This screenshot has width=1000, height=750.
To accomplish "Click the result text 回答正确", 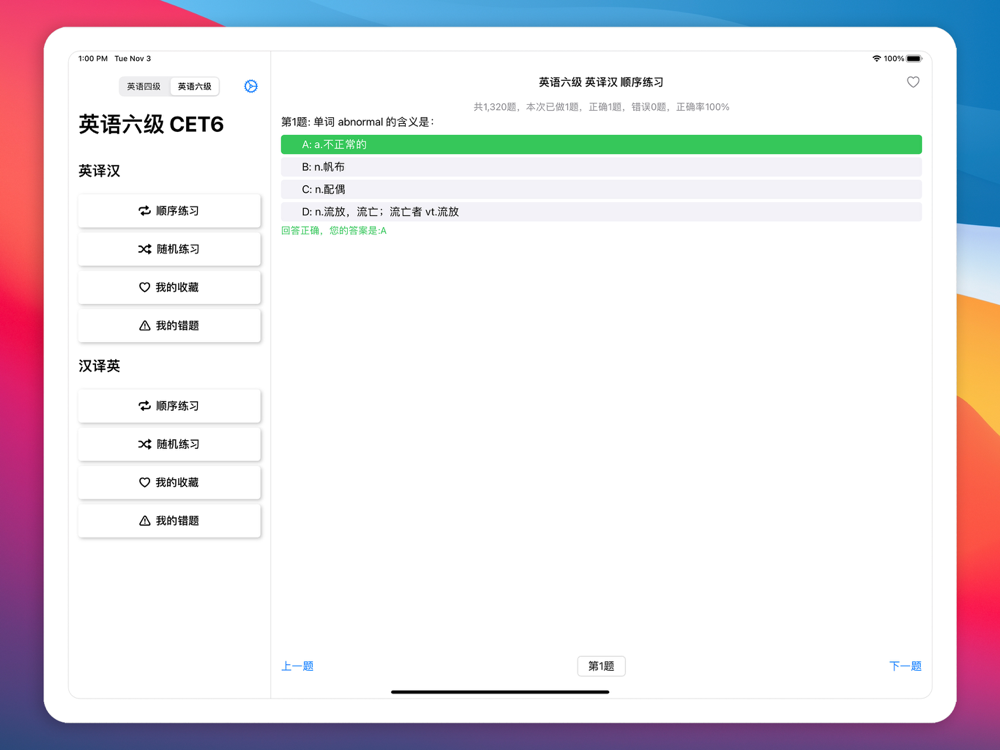I will (x=334, y=231).
